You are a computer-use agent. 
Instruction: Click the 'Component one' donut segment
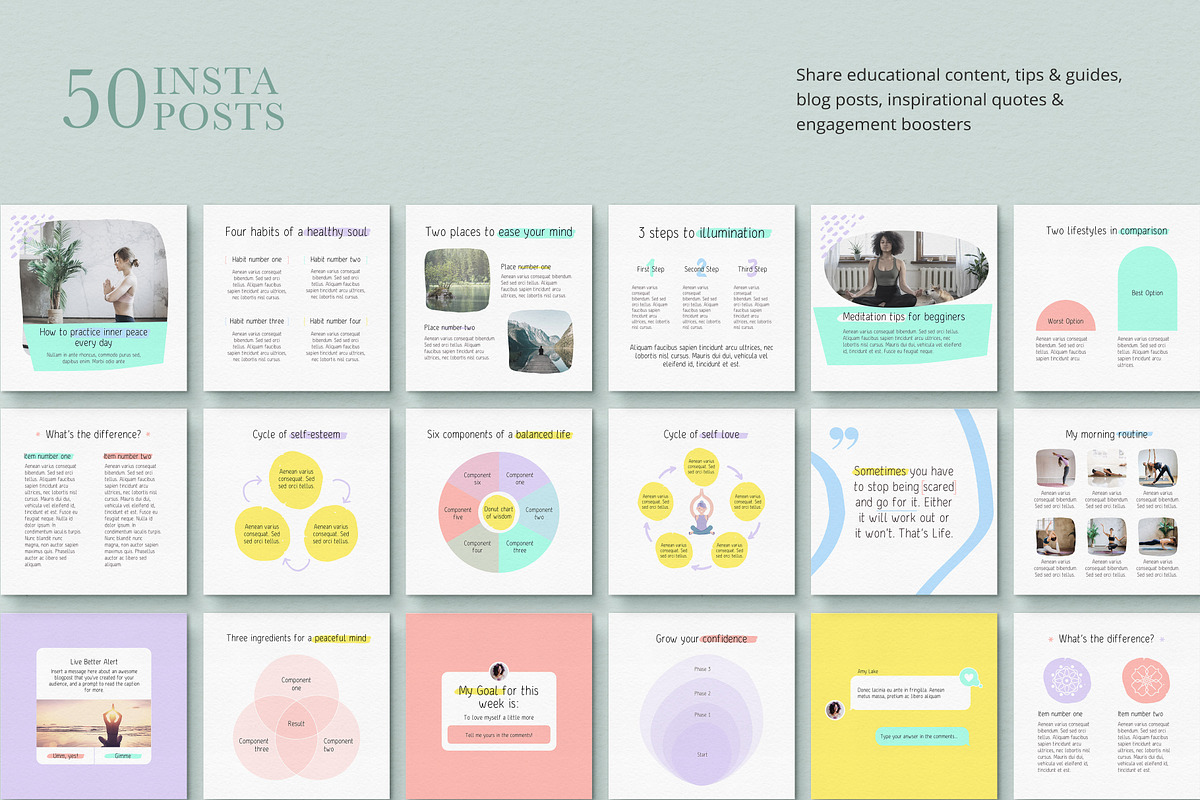click(521, 477)
